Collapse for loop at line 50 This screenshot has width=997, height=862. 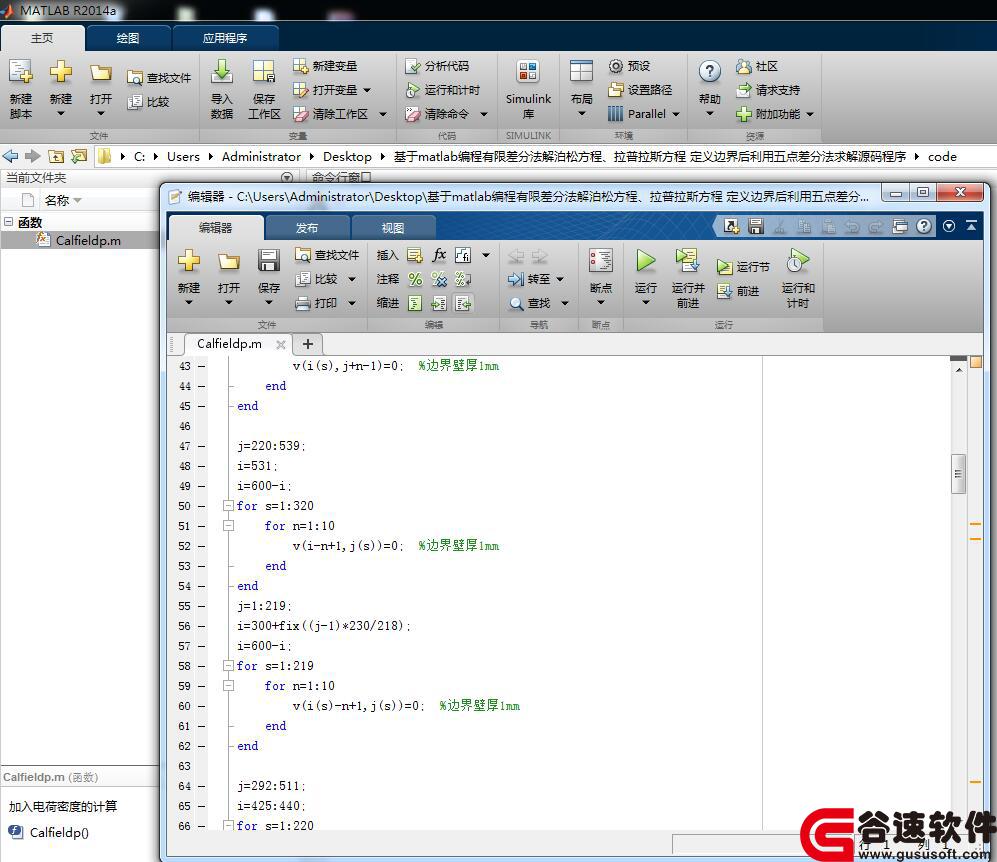point(228,505)
